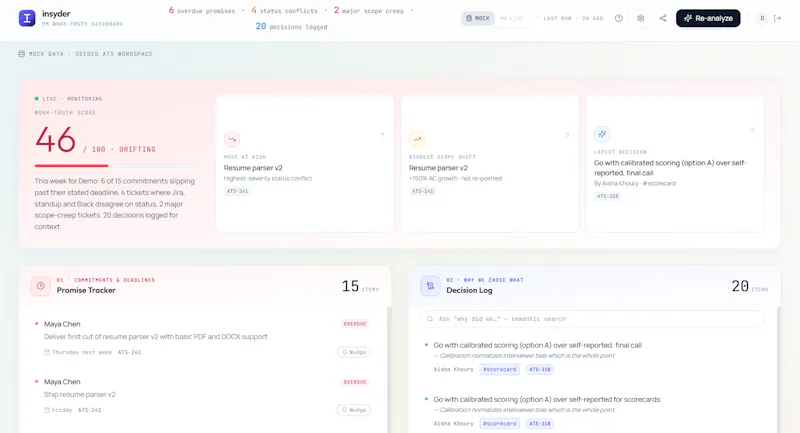Click ATS-241 tag on Biggest Scope Shift card
The width and height of the screenshot is (800, 433).
pyautogui.click(x=422, y=191)
